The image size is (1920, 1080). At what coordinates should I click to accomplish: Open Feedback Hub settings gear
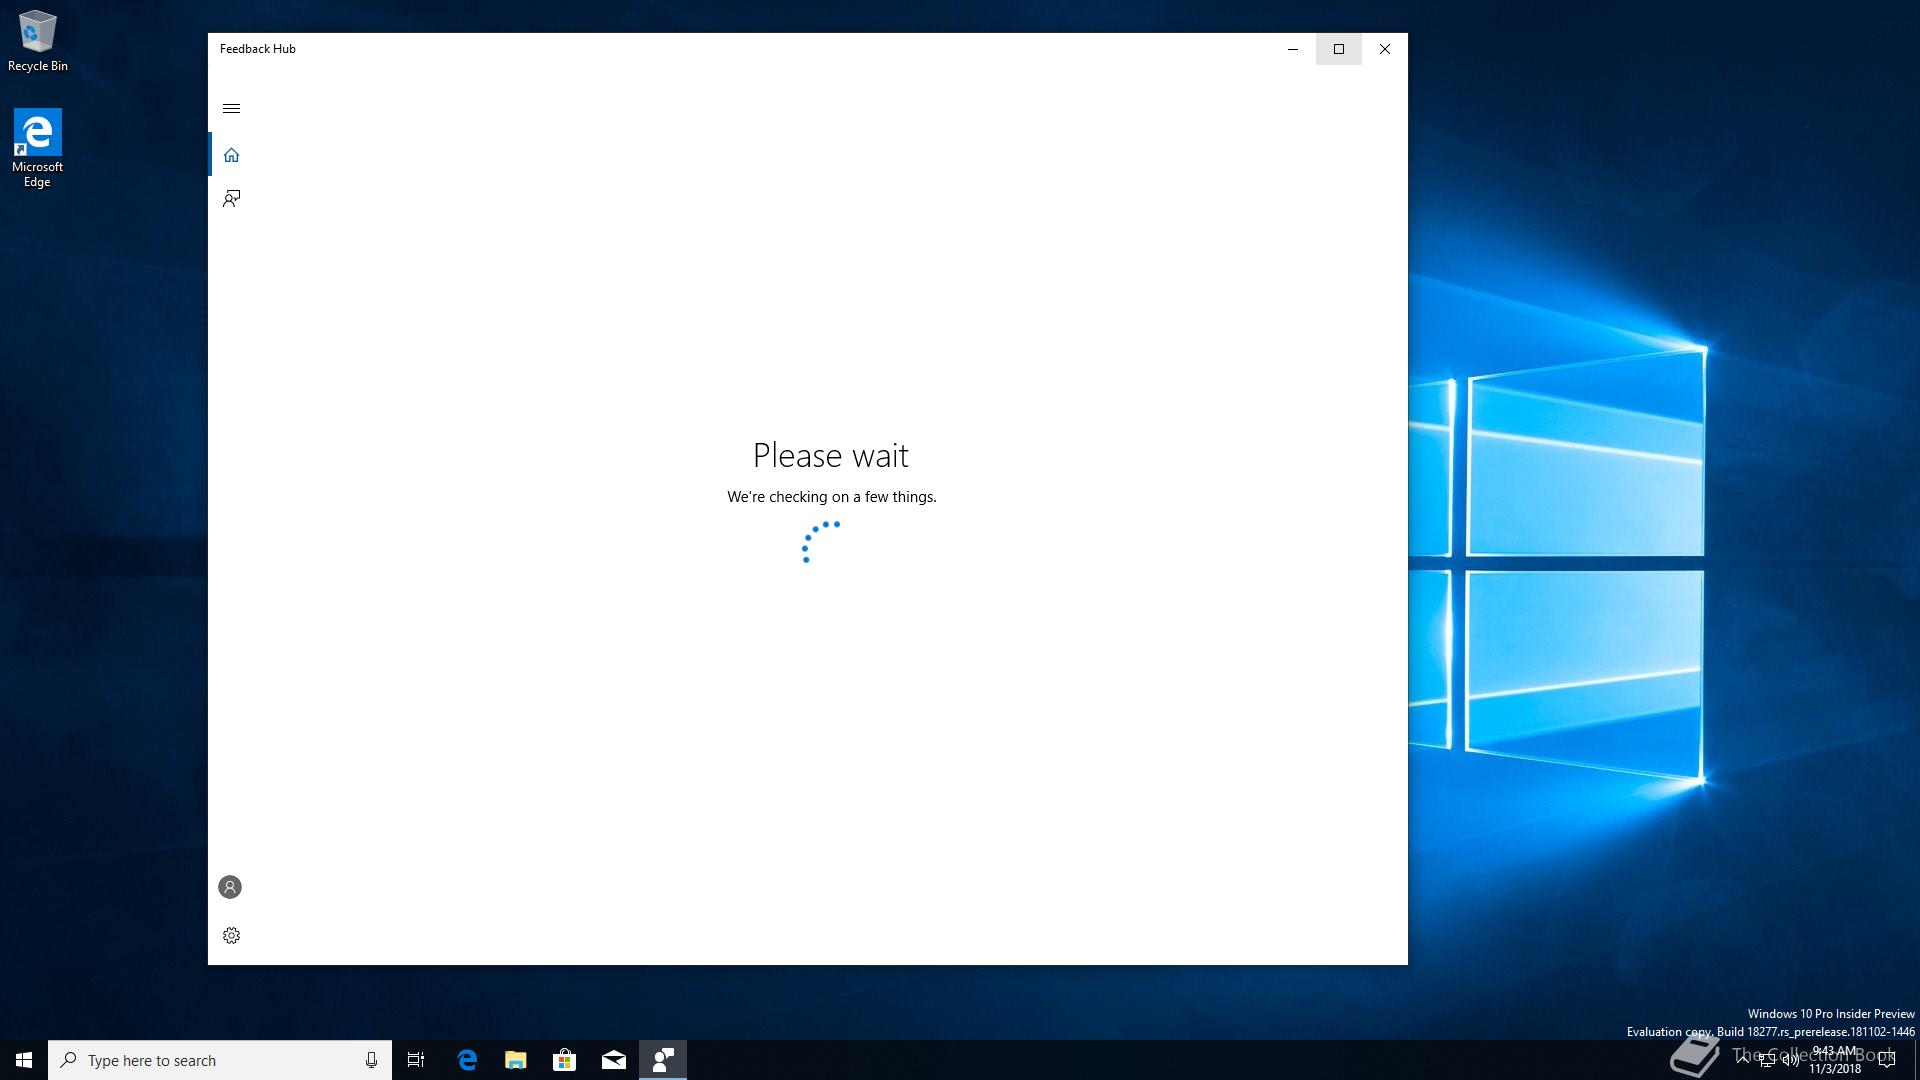coord(231,936)
